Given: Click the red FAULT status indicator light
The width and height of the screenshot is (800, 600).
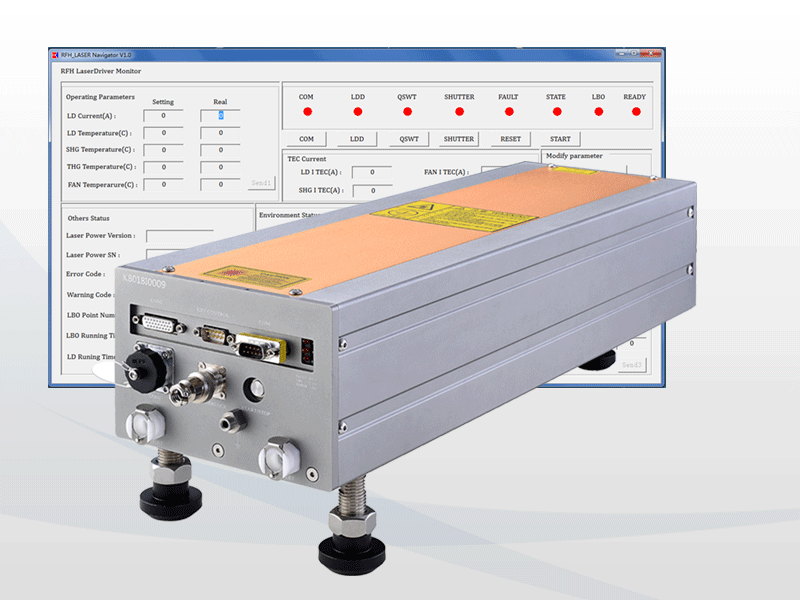Looking at the screenshot, I should pyautogui.click(x=509, y=112).
